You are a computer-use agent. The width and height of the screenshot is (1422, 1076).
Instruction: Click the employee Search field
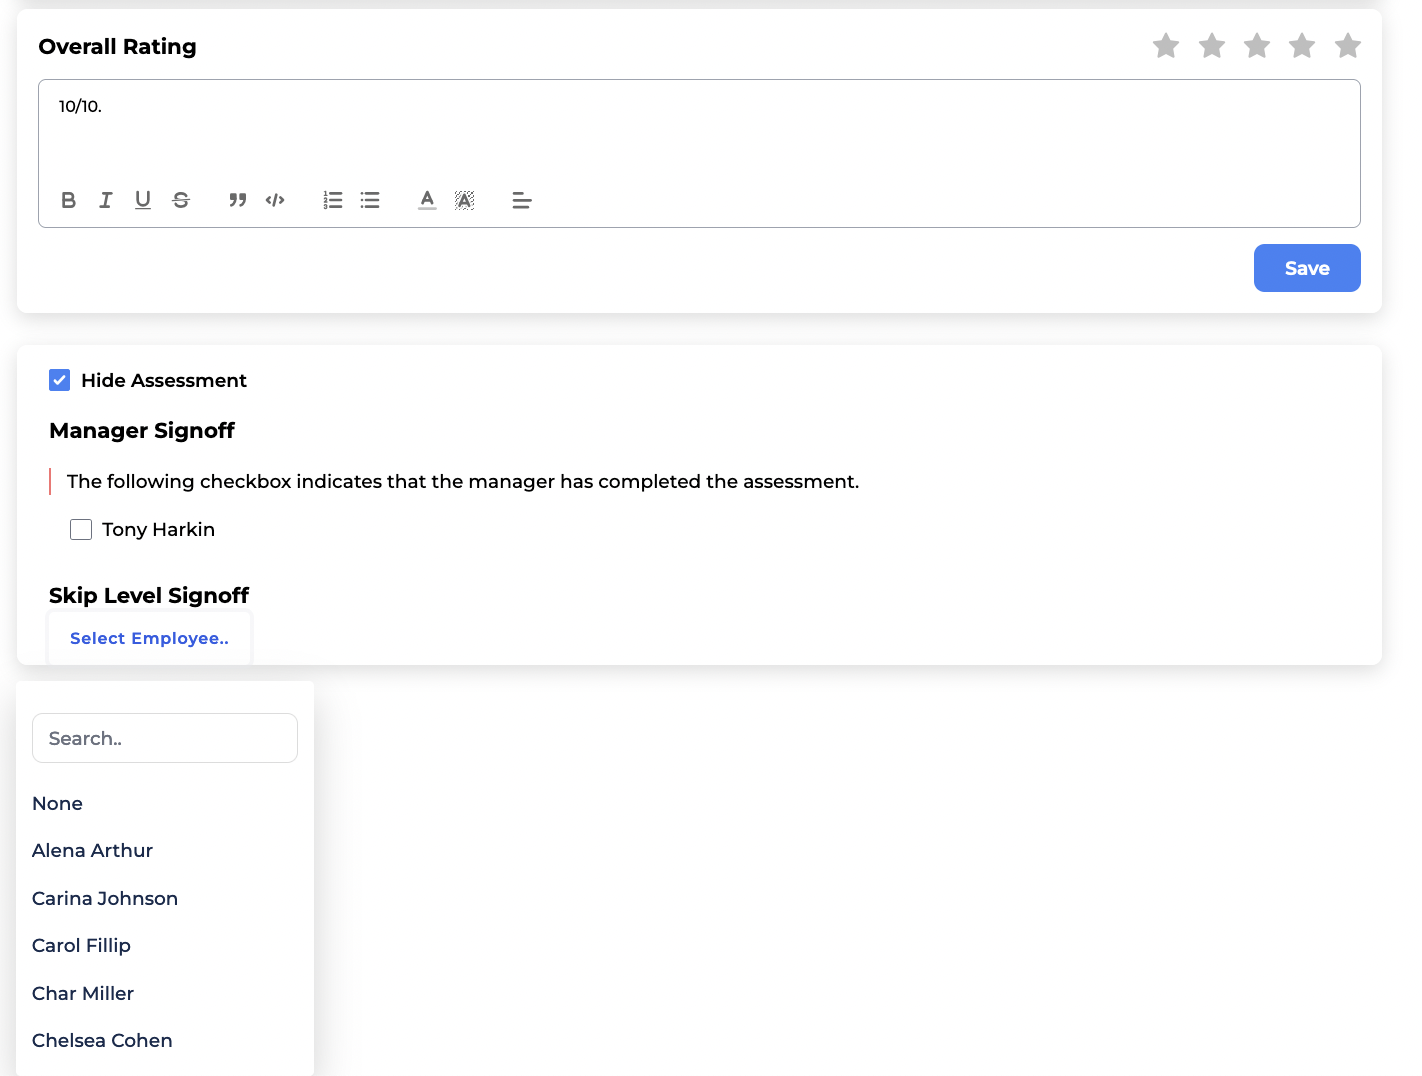point(165,738)
